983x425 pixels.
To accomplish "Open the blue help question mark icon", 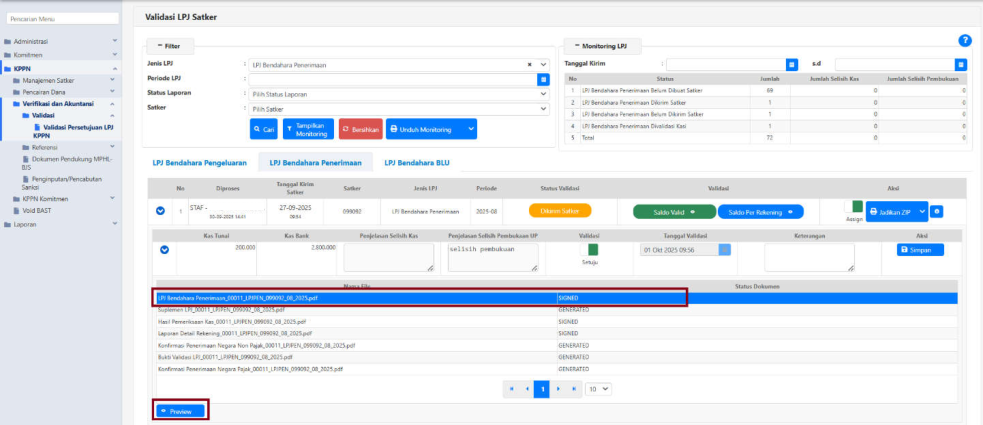I will coord(965,40).
